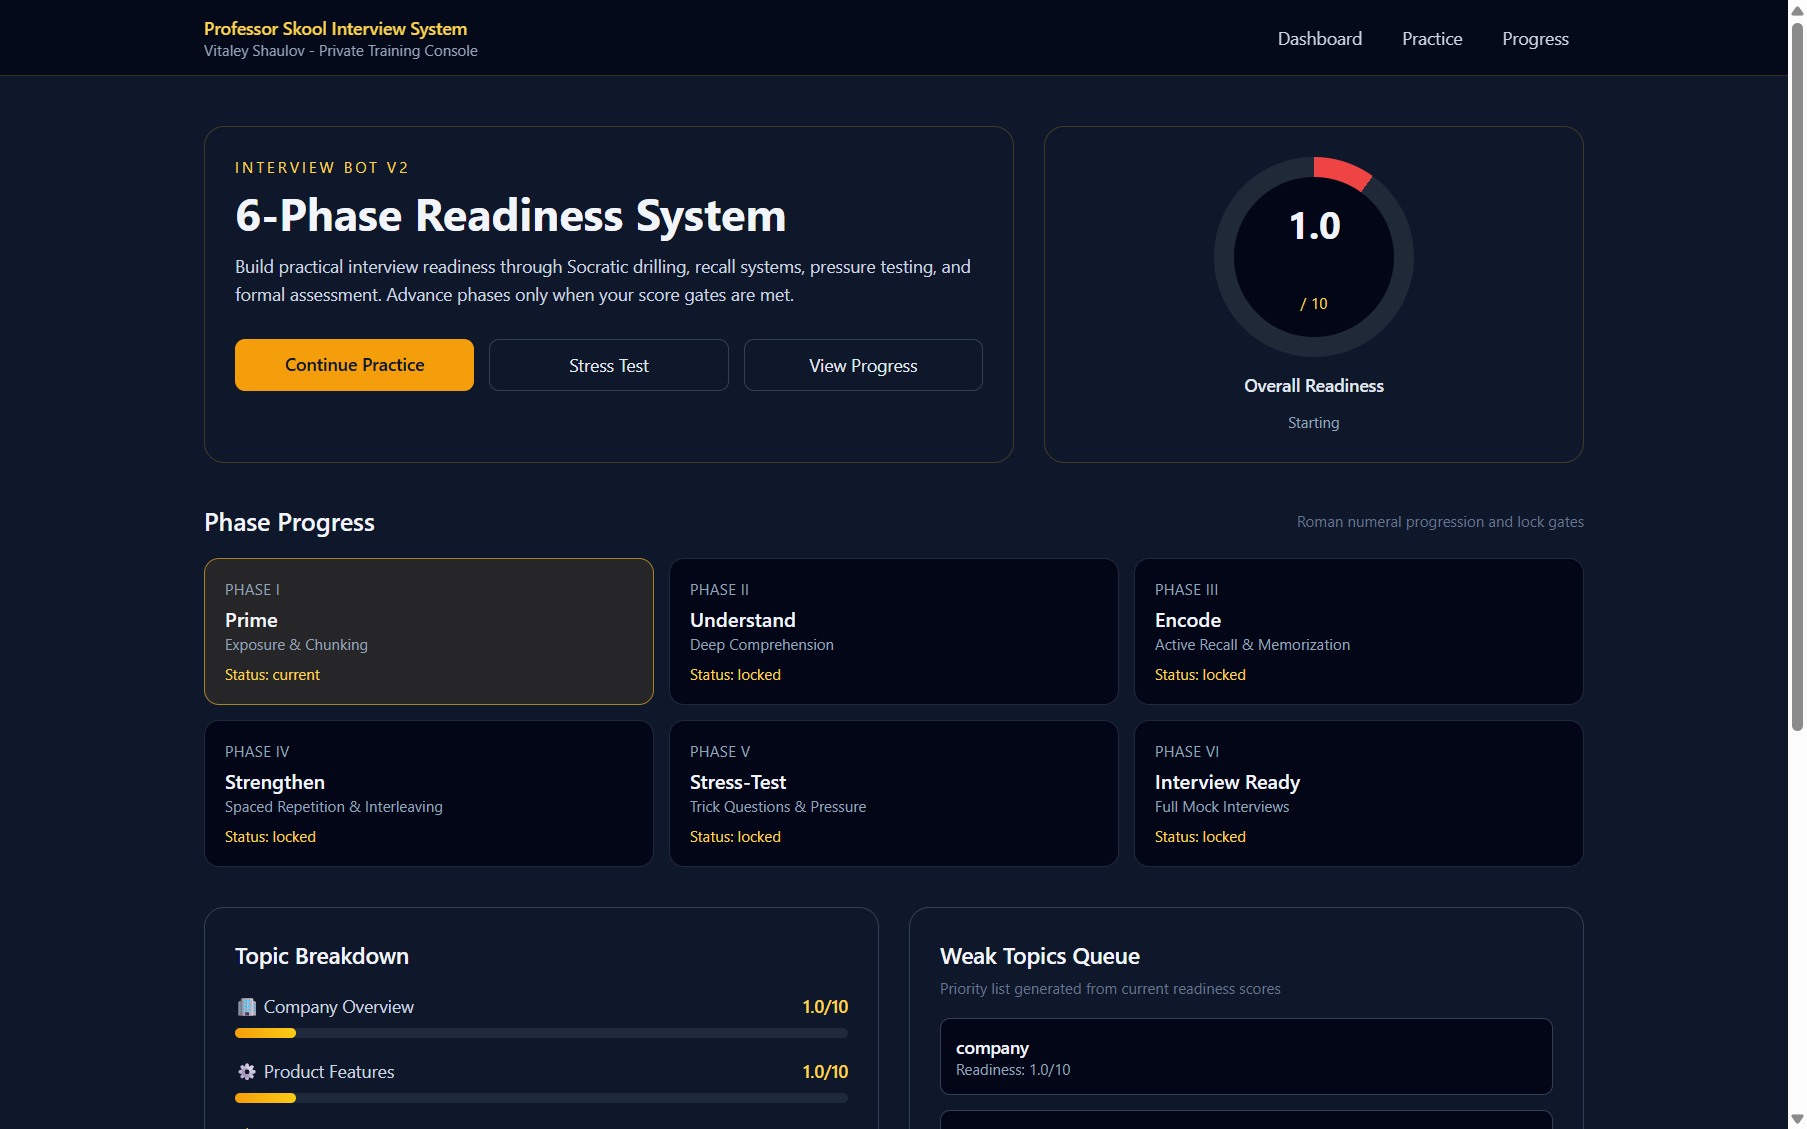Click the Company Overview progress bar
Screen dimensions: 1807x1129
point(540,1032)
